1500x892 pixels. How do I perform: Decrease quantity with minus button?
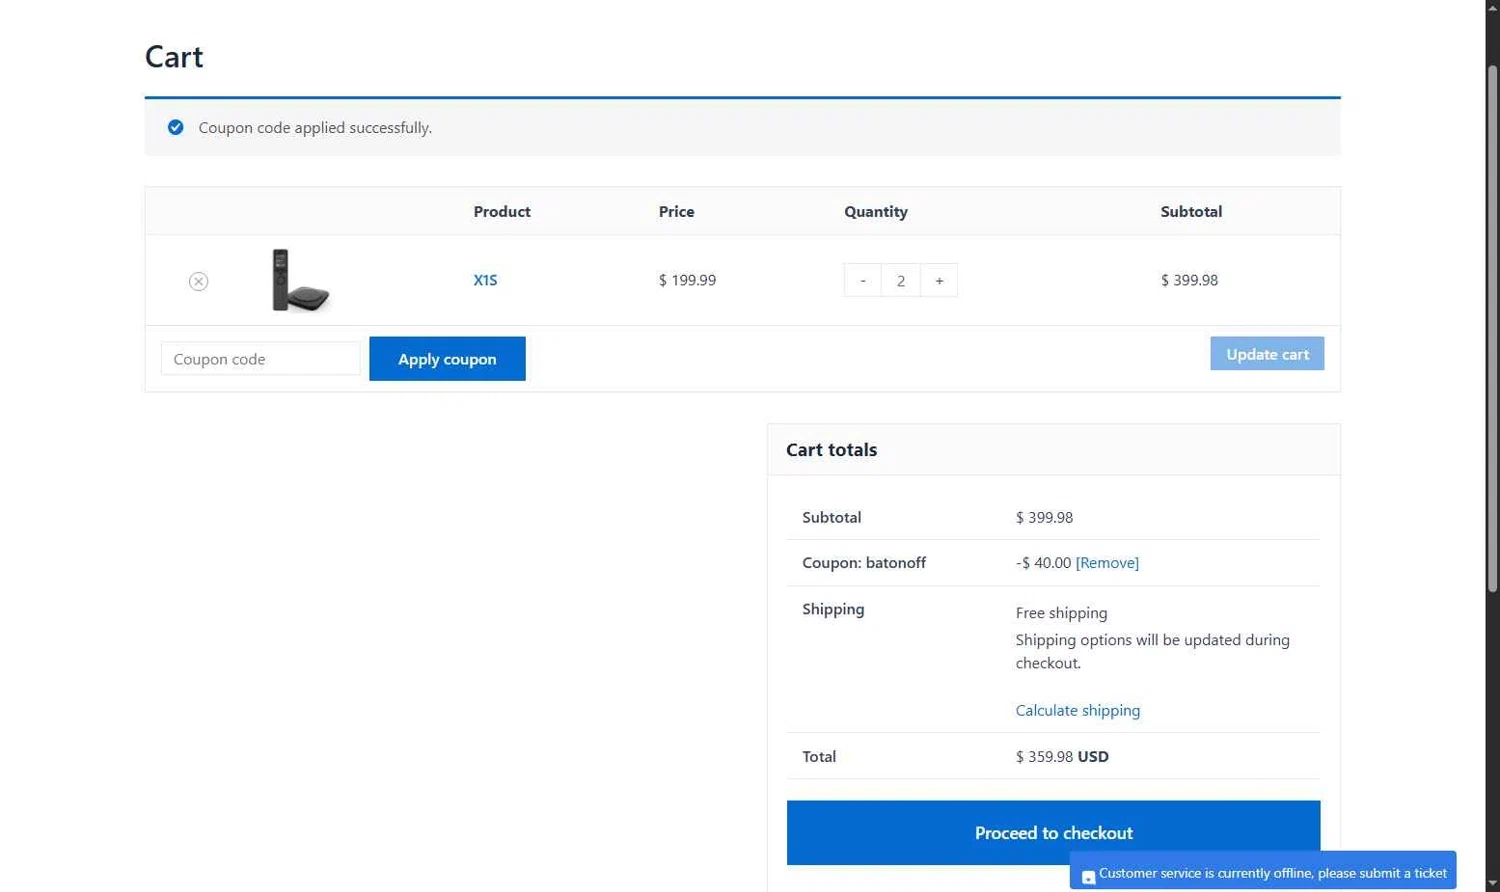tap(862, 280)
